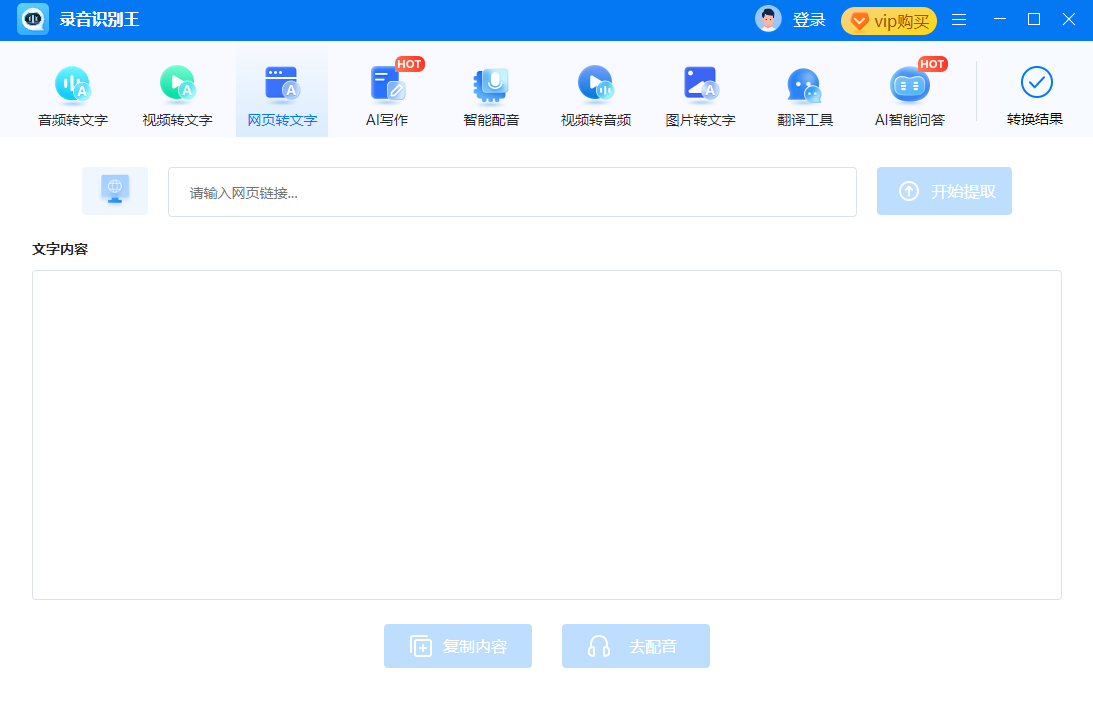Open the 音频转文字 audio-to-text tool

tap(72, 97)
